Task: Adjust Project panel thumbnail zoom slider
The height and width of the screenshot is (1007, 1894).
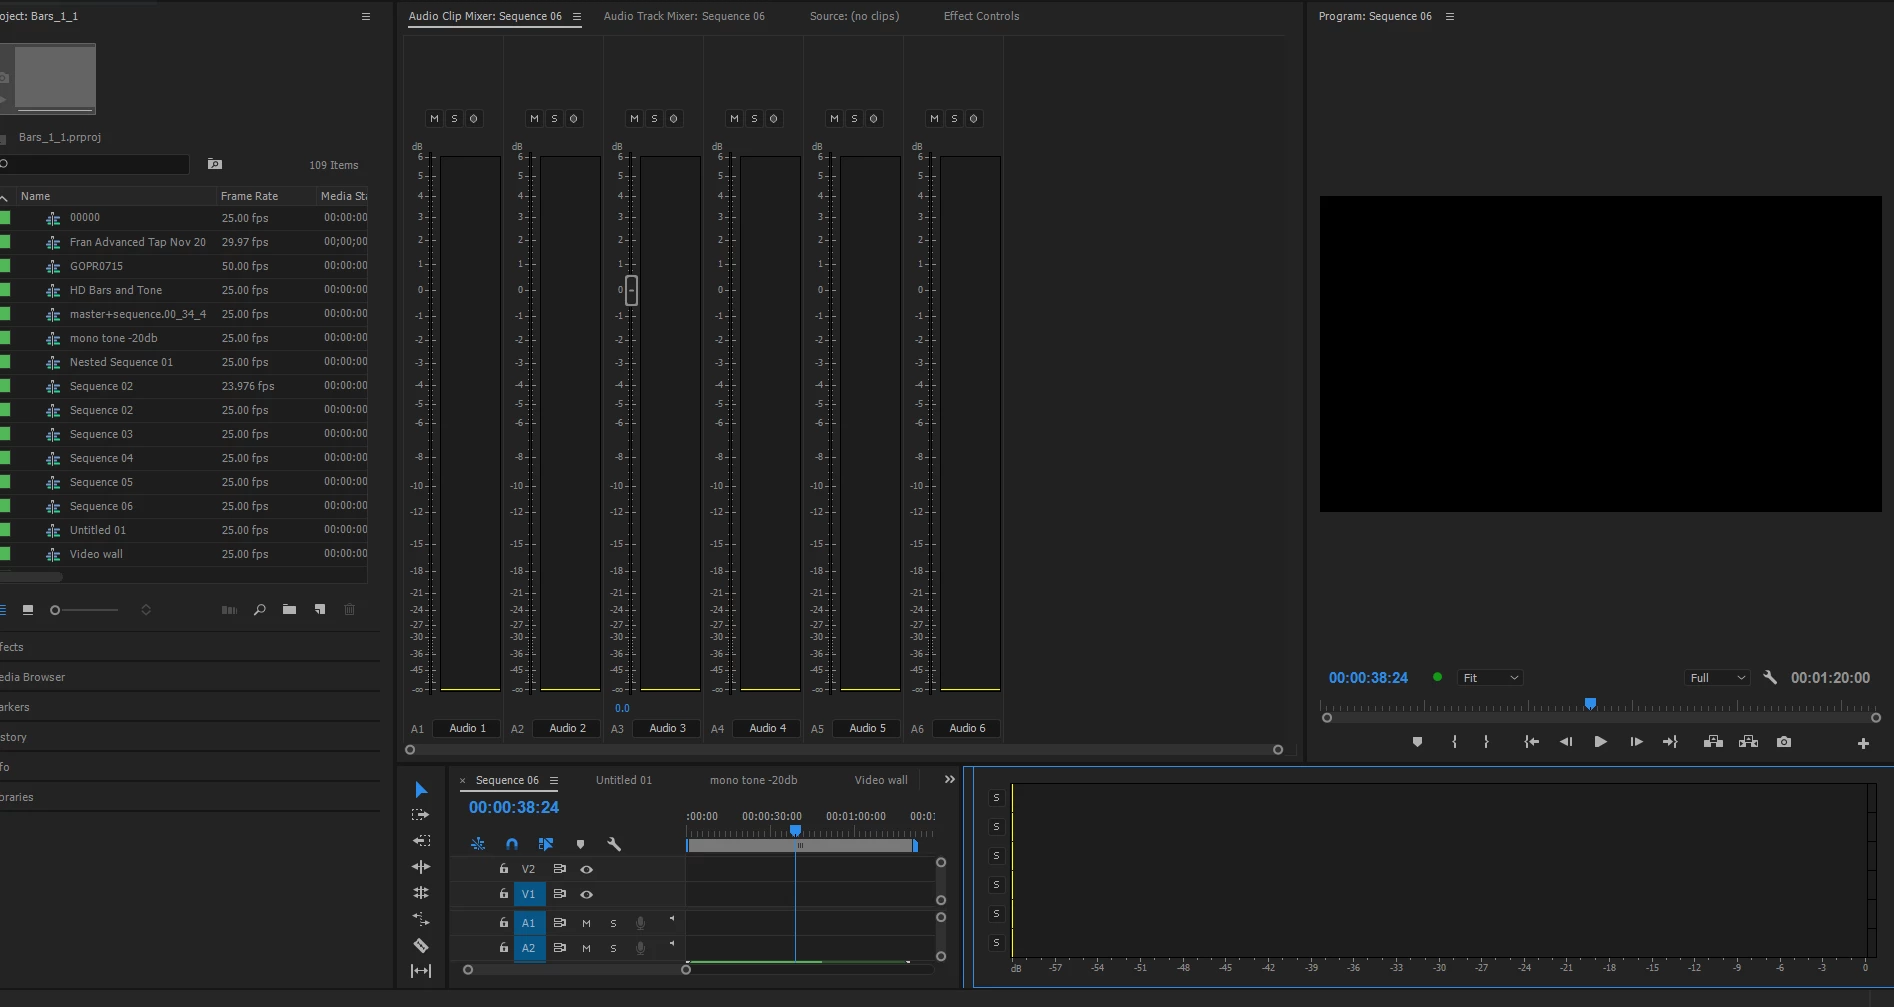Action: [84, 610]
